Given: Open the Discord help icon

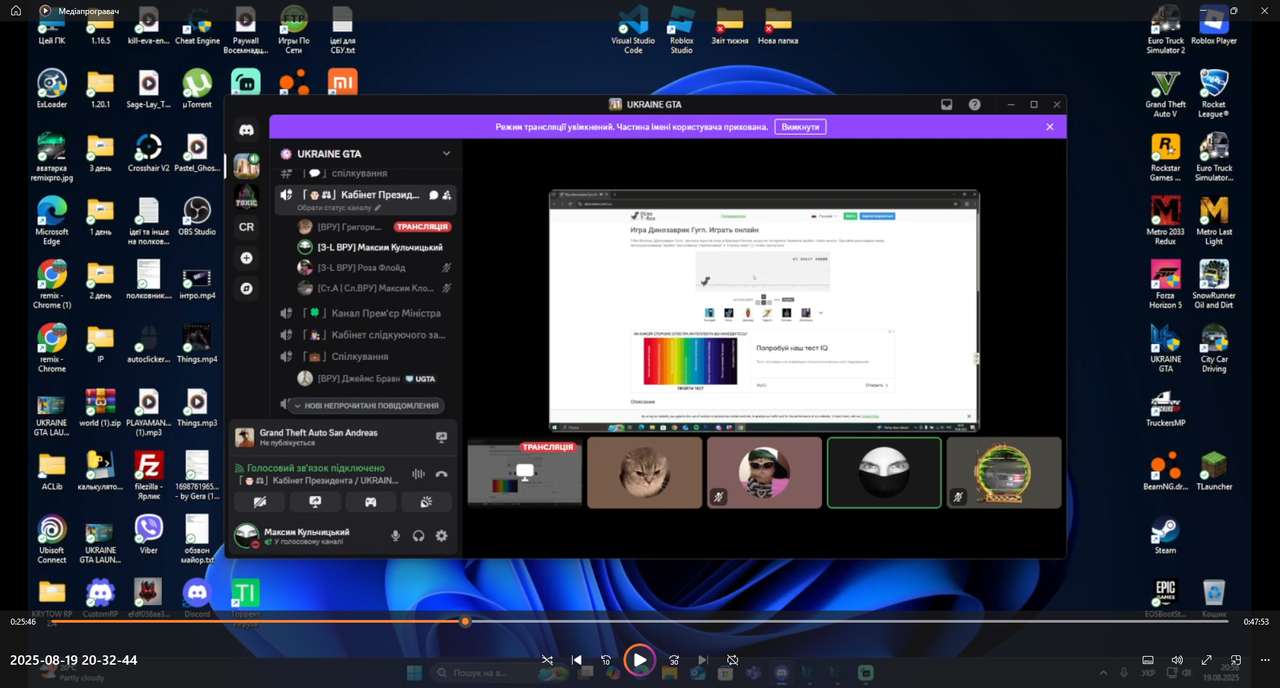Looking at the screenshot, I should point(975,104).
